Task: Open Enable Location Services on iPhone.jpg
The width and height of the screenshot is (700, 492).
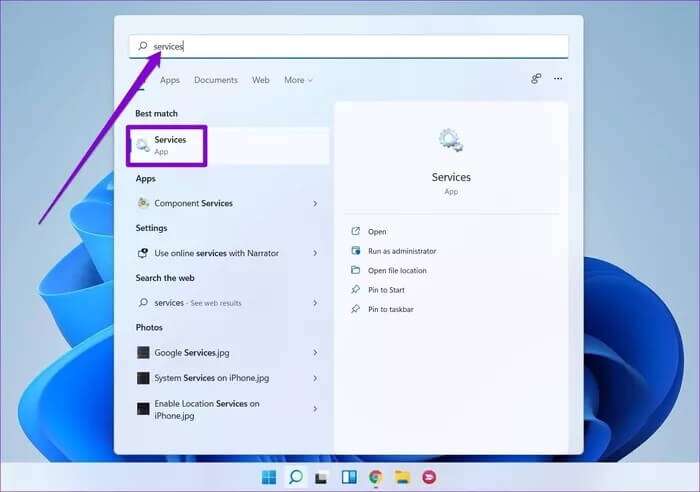Action: coord(228,409)
